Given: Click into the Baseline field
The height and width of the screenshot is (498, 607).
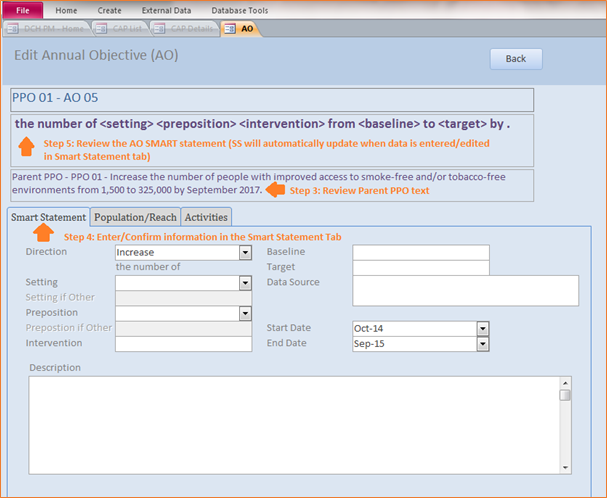Looking at the screenshot, I should point(421,252).
